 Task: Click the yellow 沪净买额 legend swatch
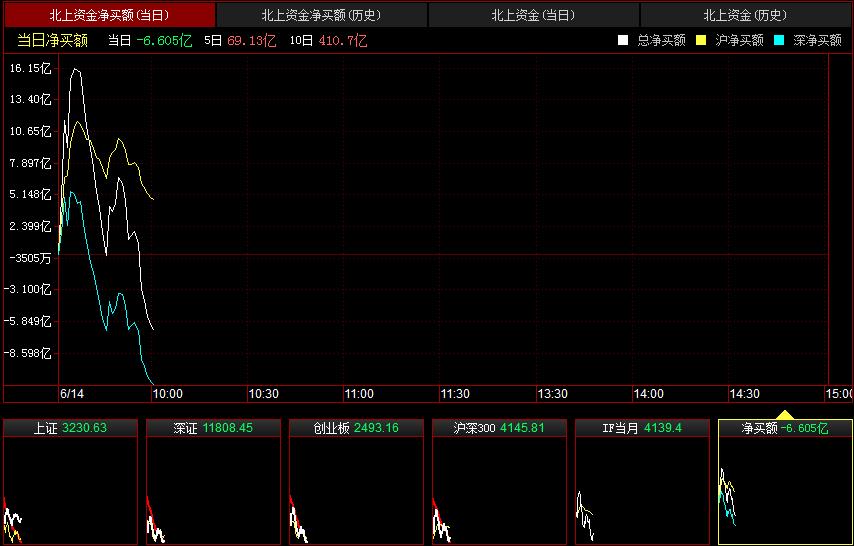pyautogui.click(x=700, y=40)
